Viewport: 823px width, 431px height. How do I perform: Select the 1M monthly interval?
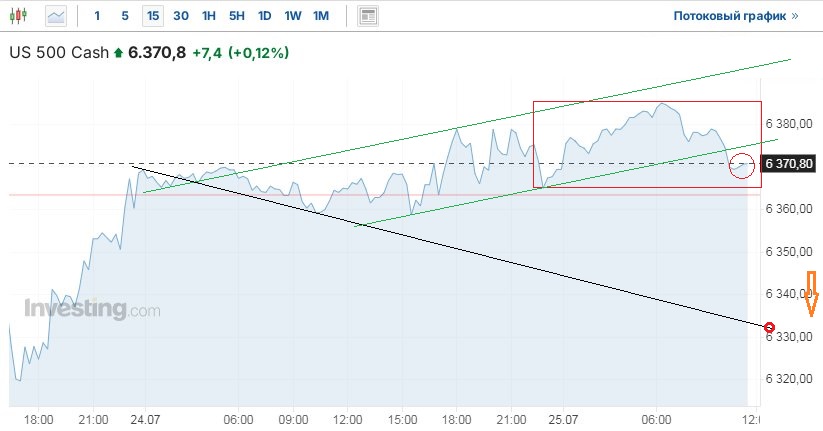(x=320, y=16)
